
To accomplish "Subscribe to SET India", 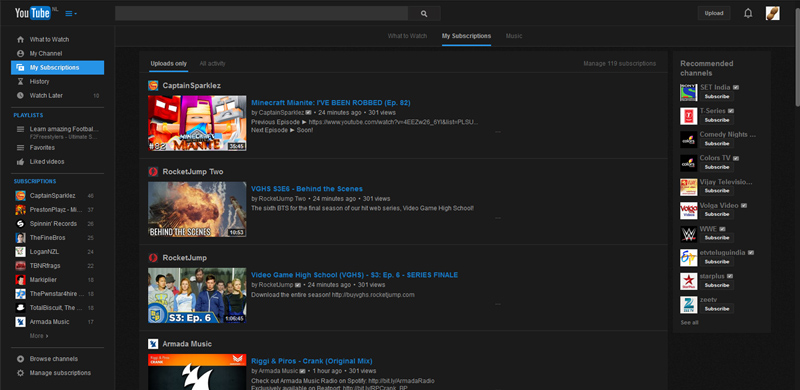I will [717, 96].
